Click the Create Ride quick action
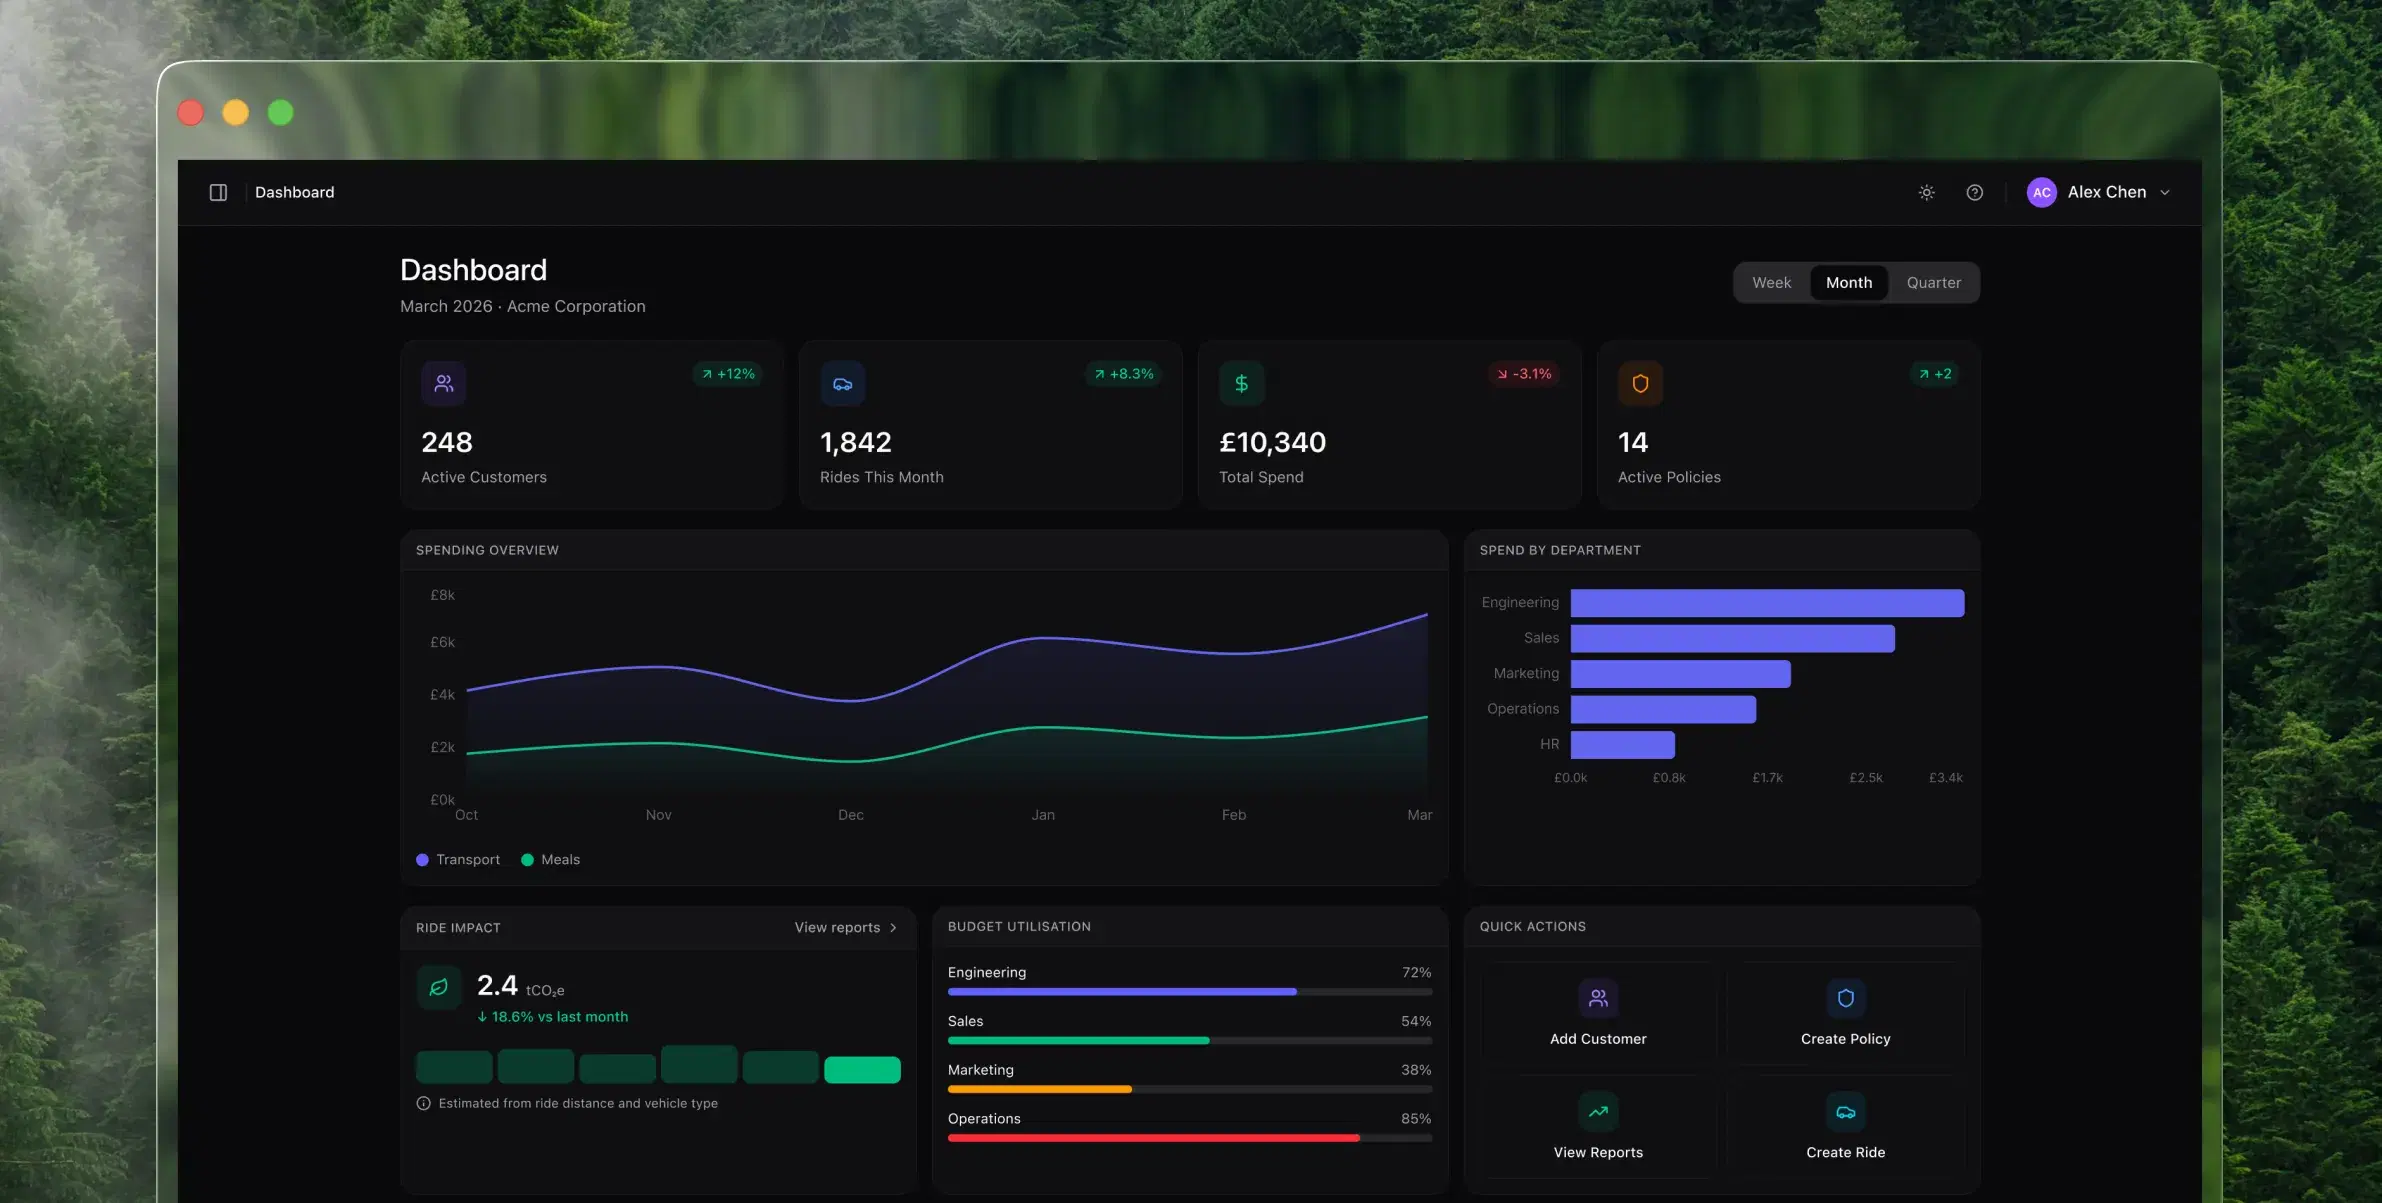Screen dimensions: 2382x1203 coord(1845,1127)
